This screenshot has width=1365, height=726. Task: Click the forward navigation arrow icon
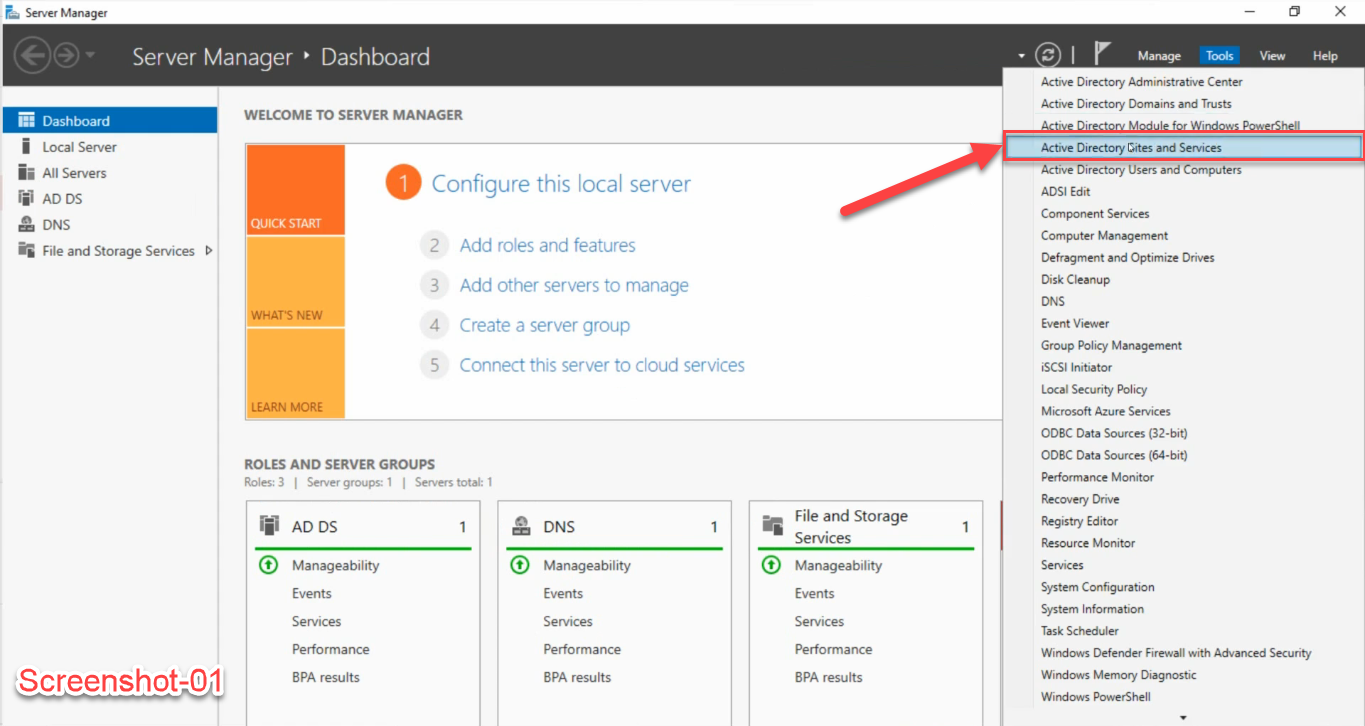[x=66, y=55]
